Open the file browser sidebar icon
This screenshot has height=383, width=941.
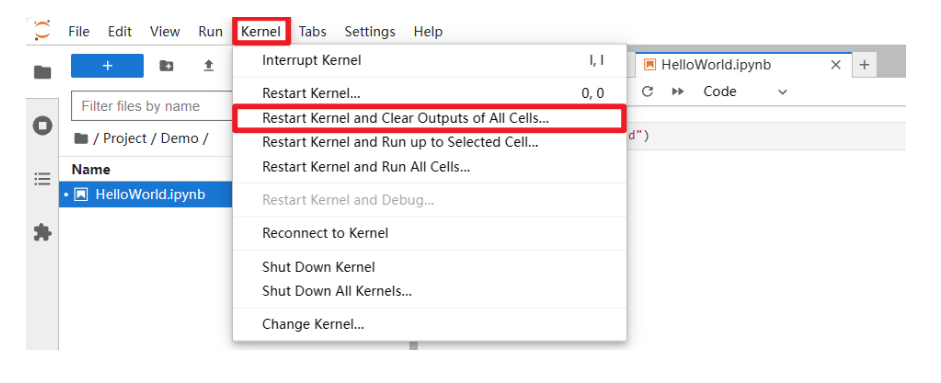pos(42,73)
